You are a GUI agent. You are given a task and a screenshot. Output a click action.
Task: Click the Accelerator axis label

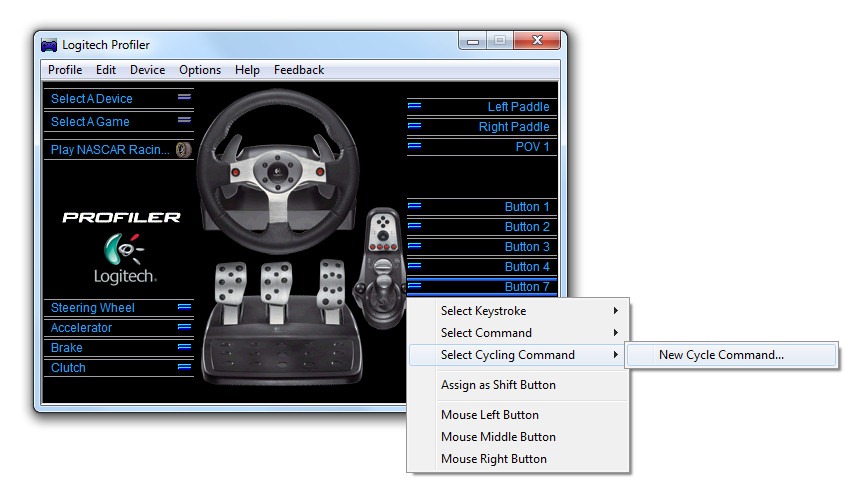(x=81, y=327)
